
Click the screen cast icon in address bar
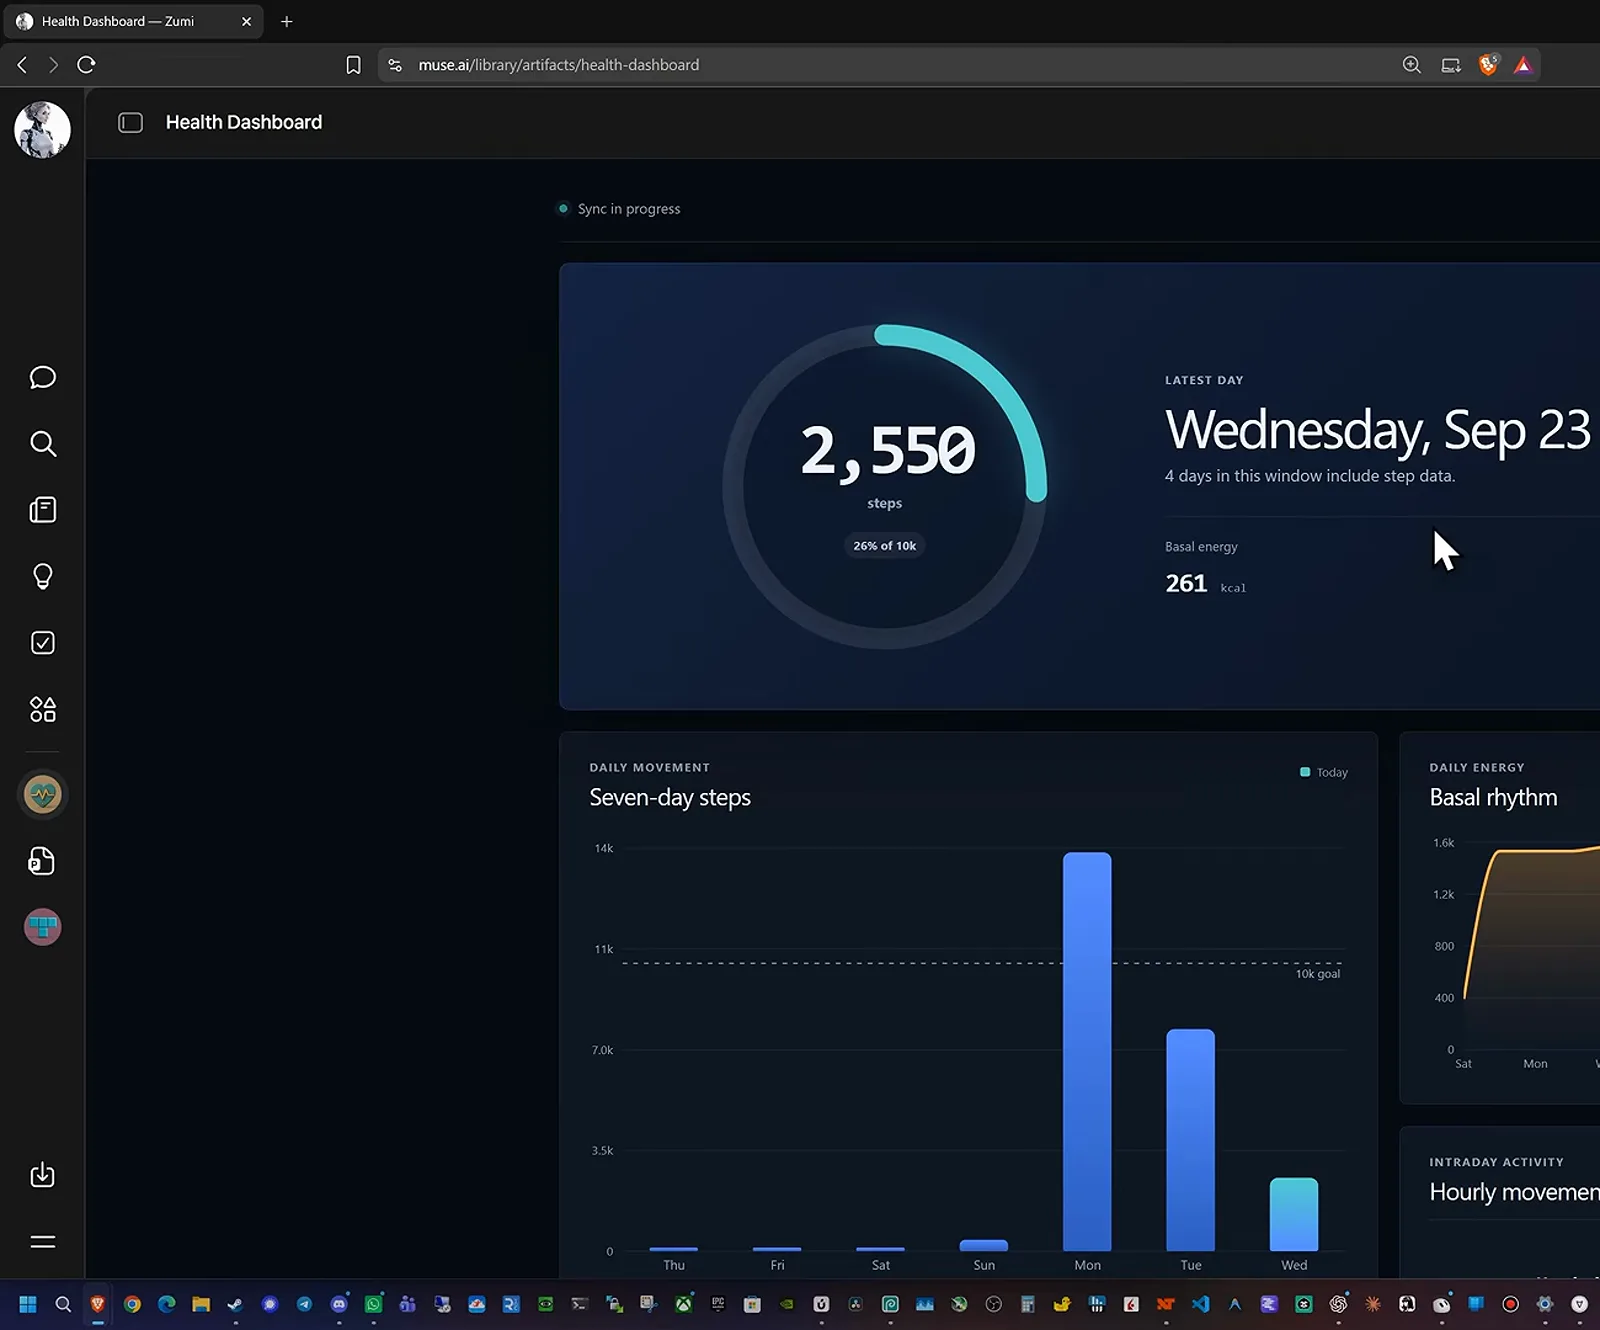tap(1451, 65)
